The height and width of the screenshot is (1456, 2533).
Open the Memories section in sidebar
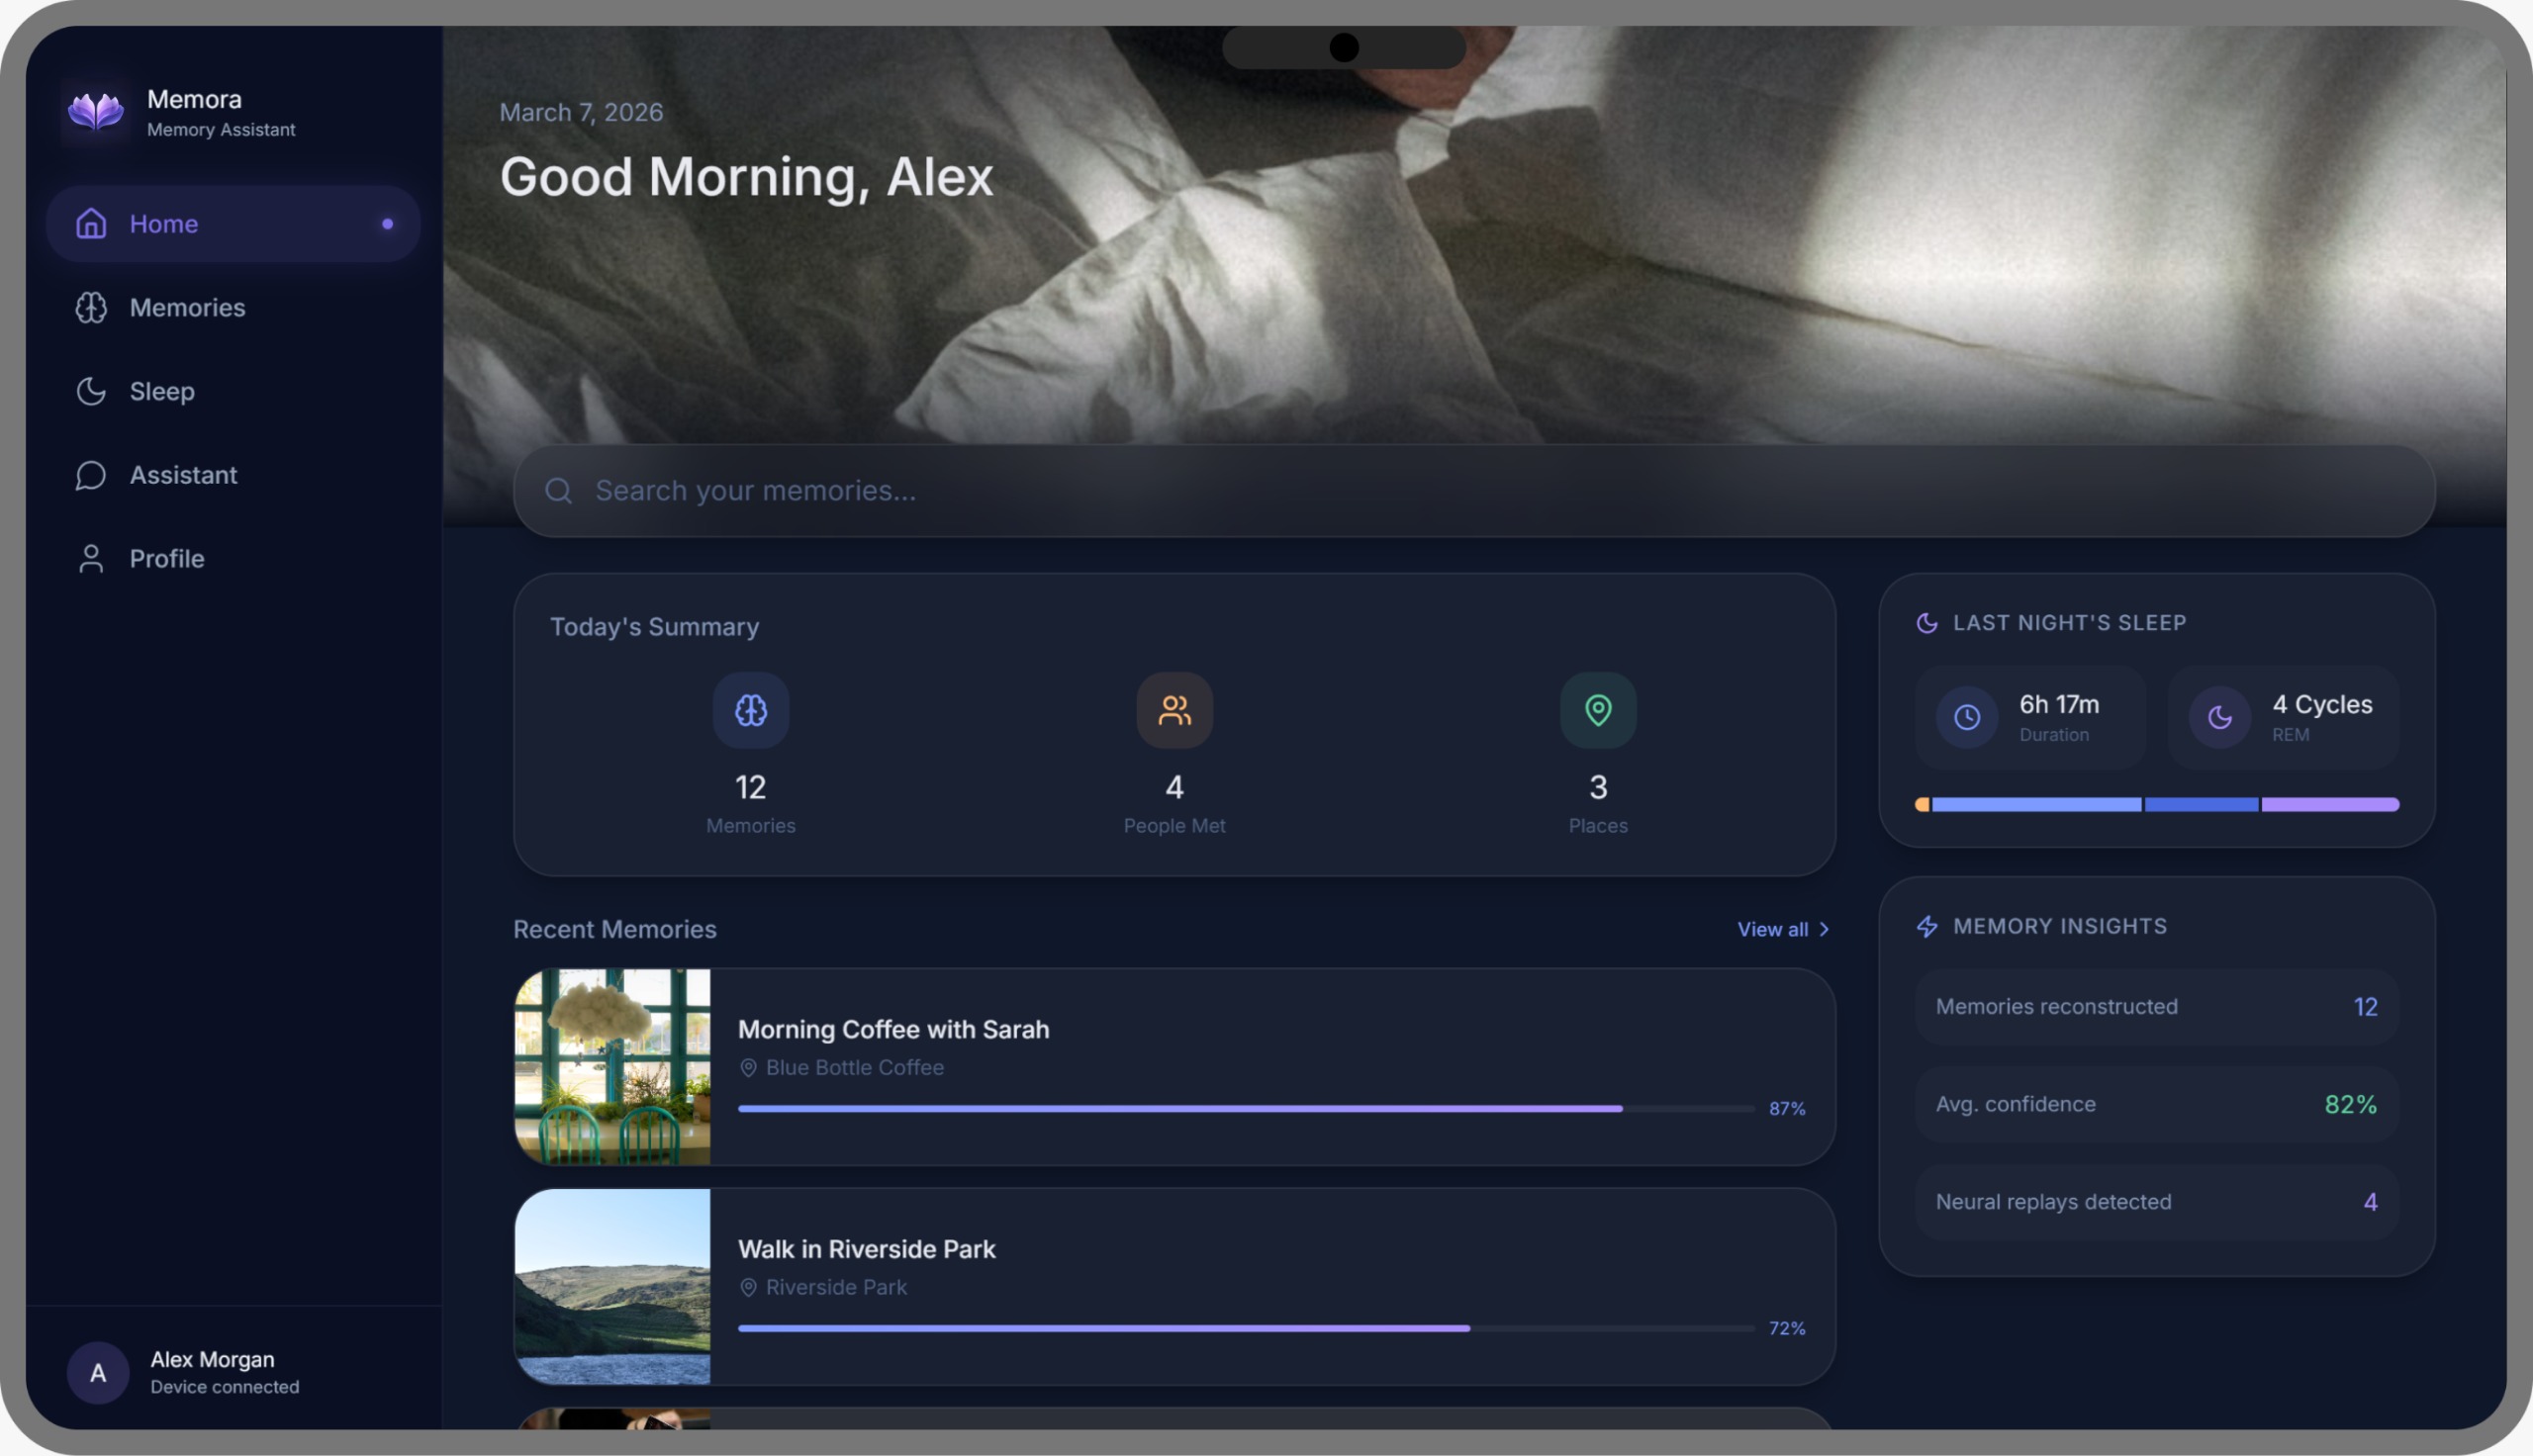click(187, 308)
